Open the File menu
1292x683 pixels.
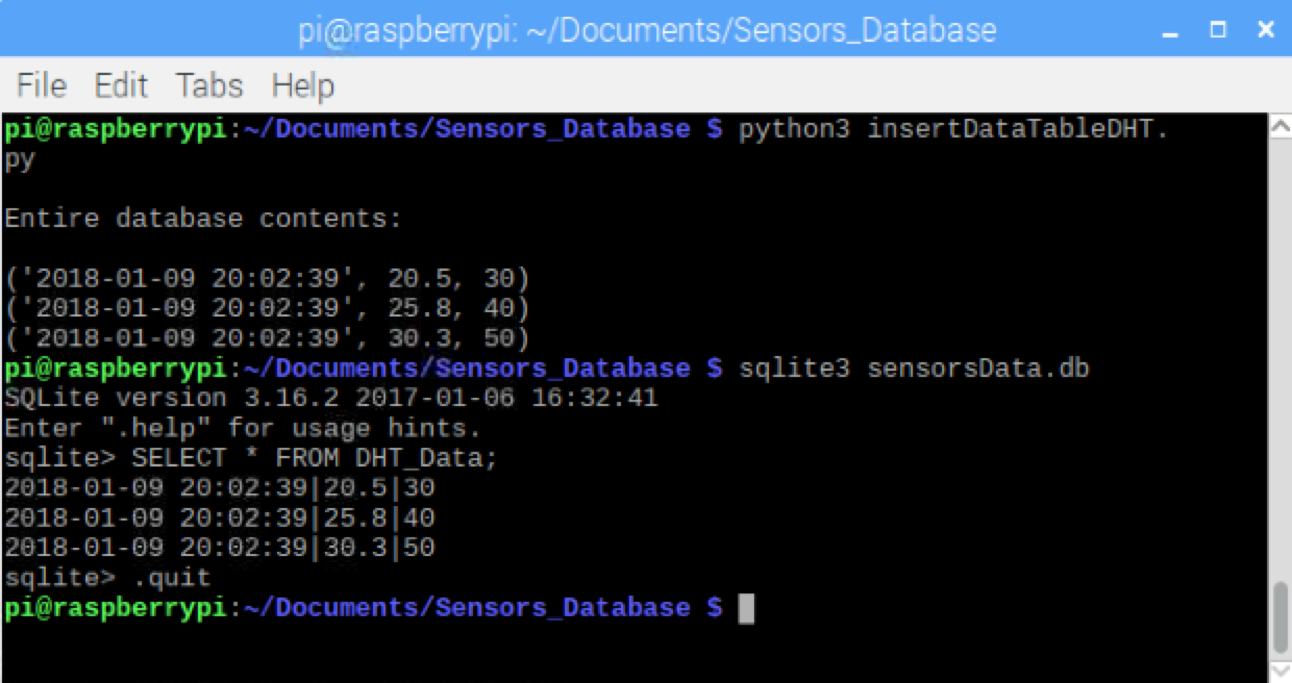tap(40, 86)
